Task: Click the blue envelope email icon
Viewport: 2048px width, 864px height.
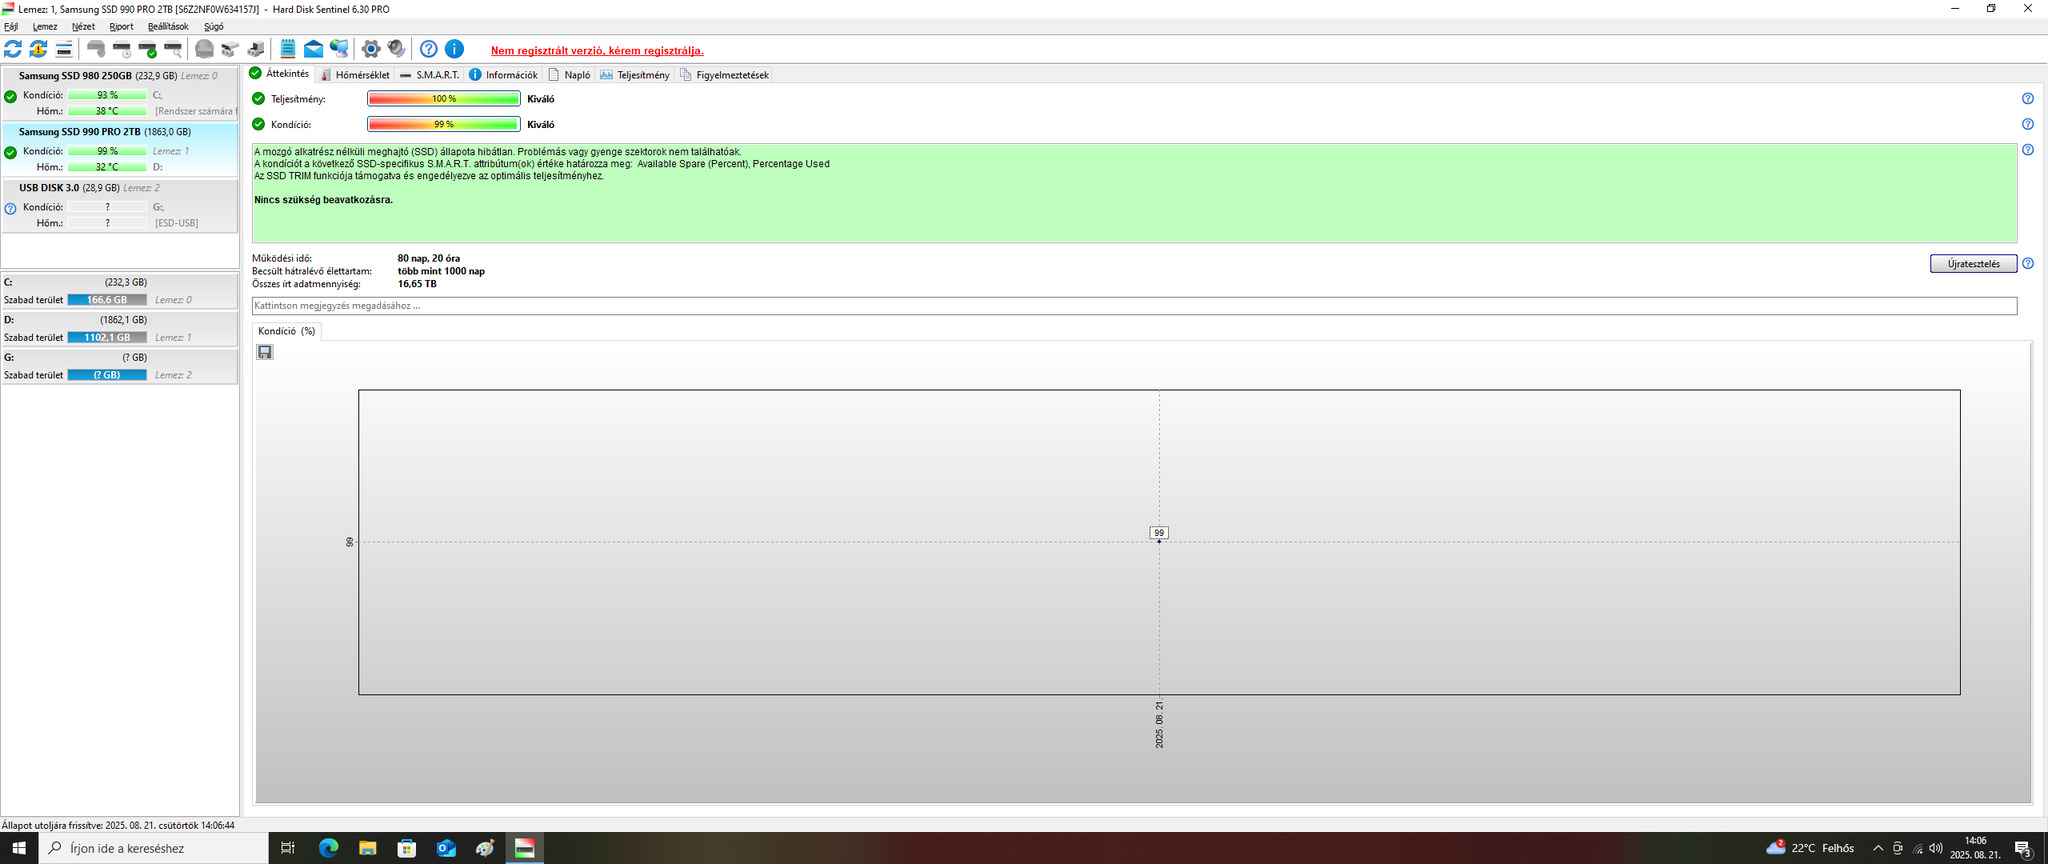Action: click(x=314, y=49)
